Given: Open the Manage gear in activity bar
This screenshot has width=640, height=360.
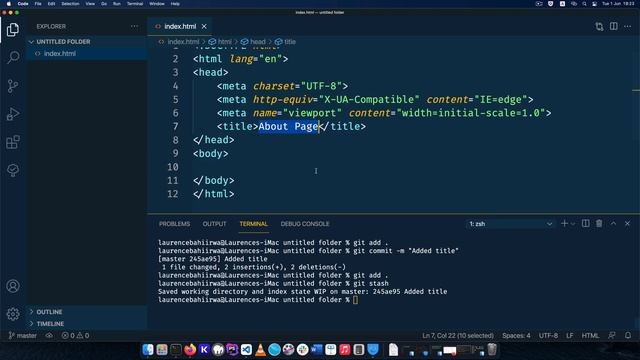Looking at the screenshot, I should [x=13, y=314].
